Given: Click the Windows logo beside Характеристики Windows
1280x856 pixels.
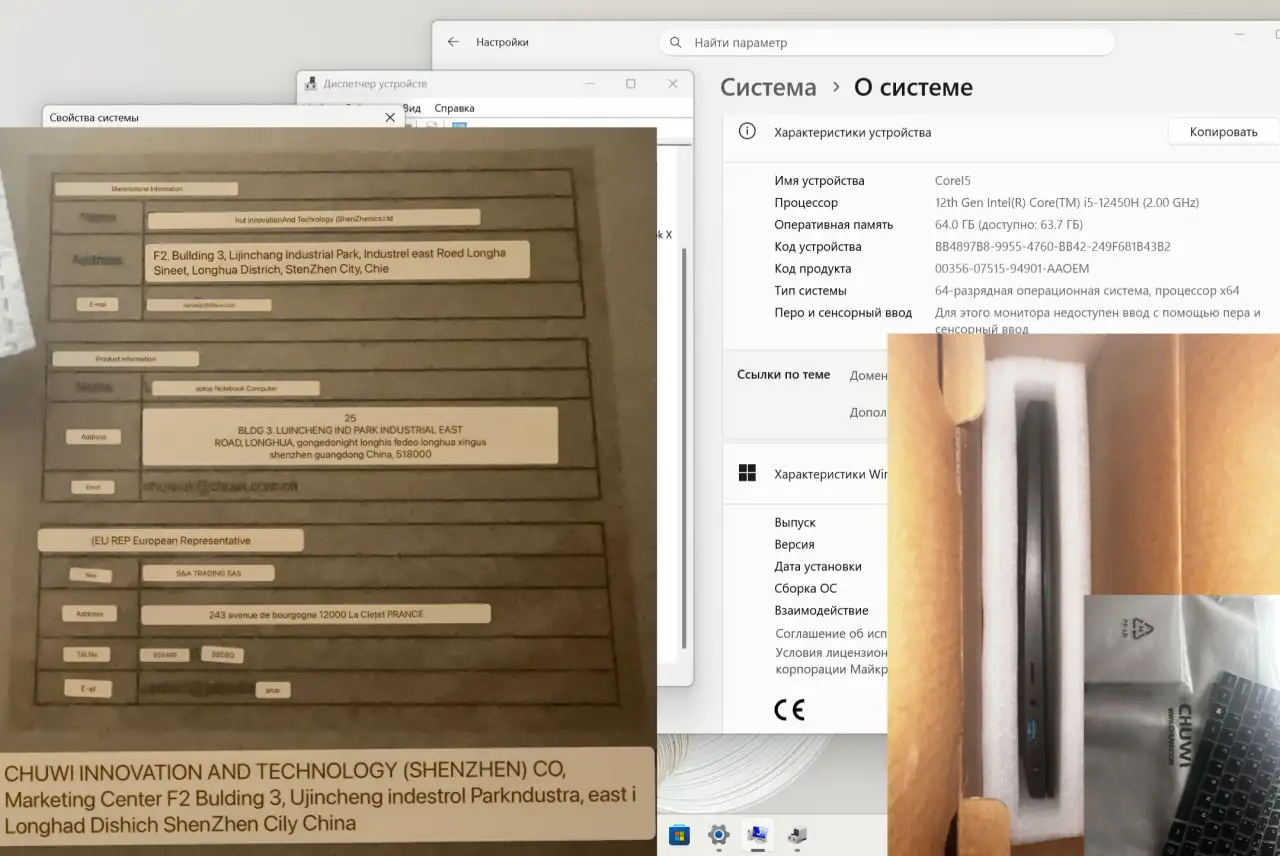Looking at the screenshot, I should (x=747, y=473).
